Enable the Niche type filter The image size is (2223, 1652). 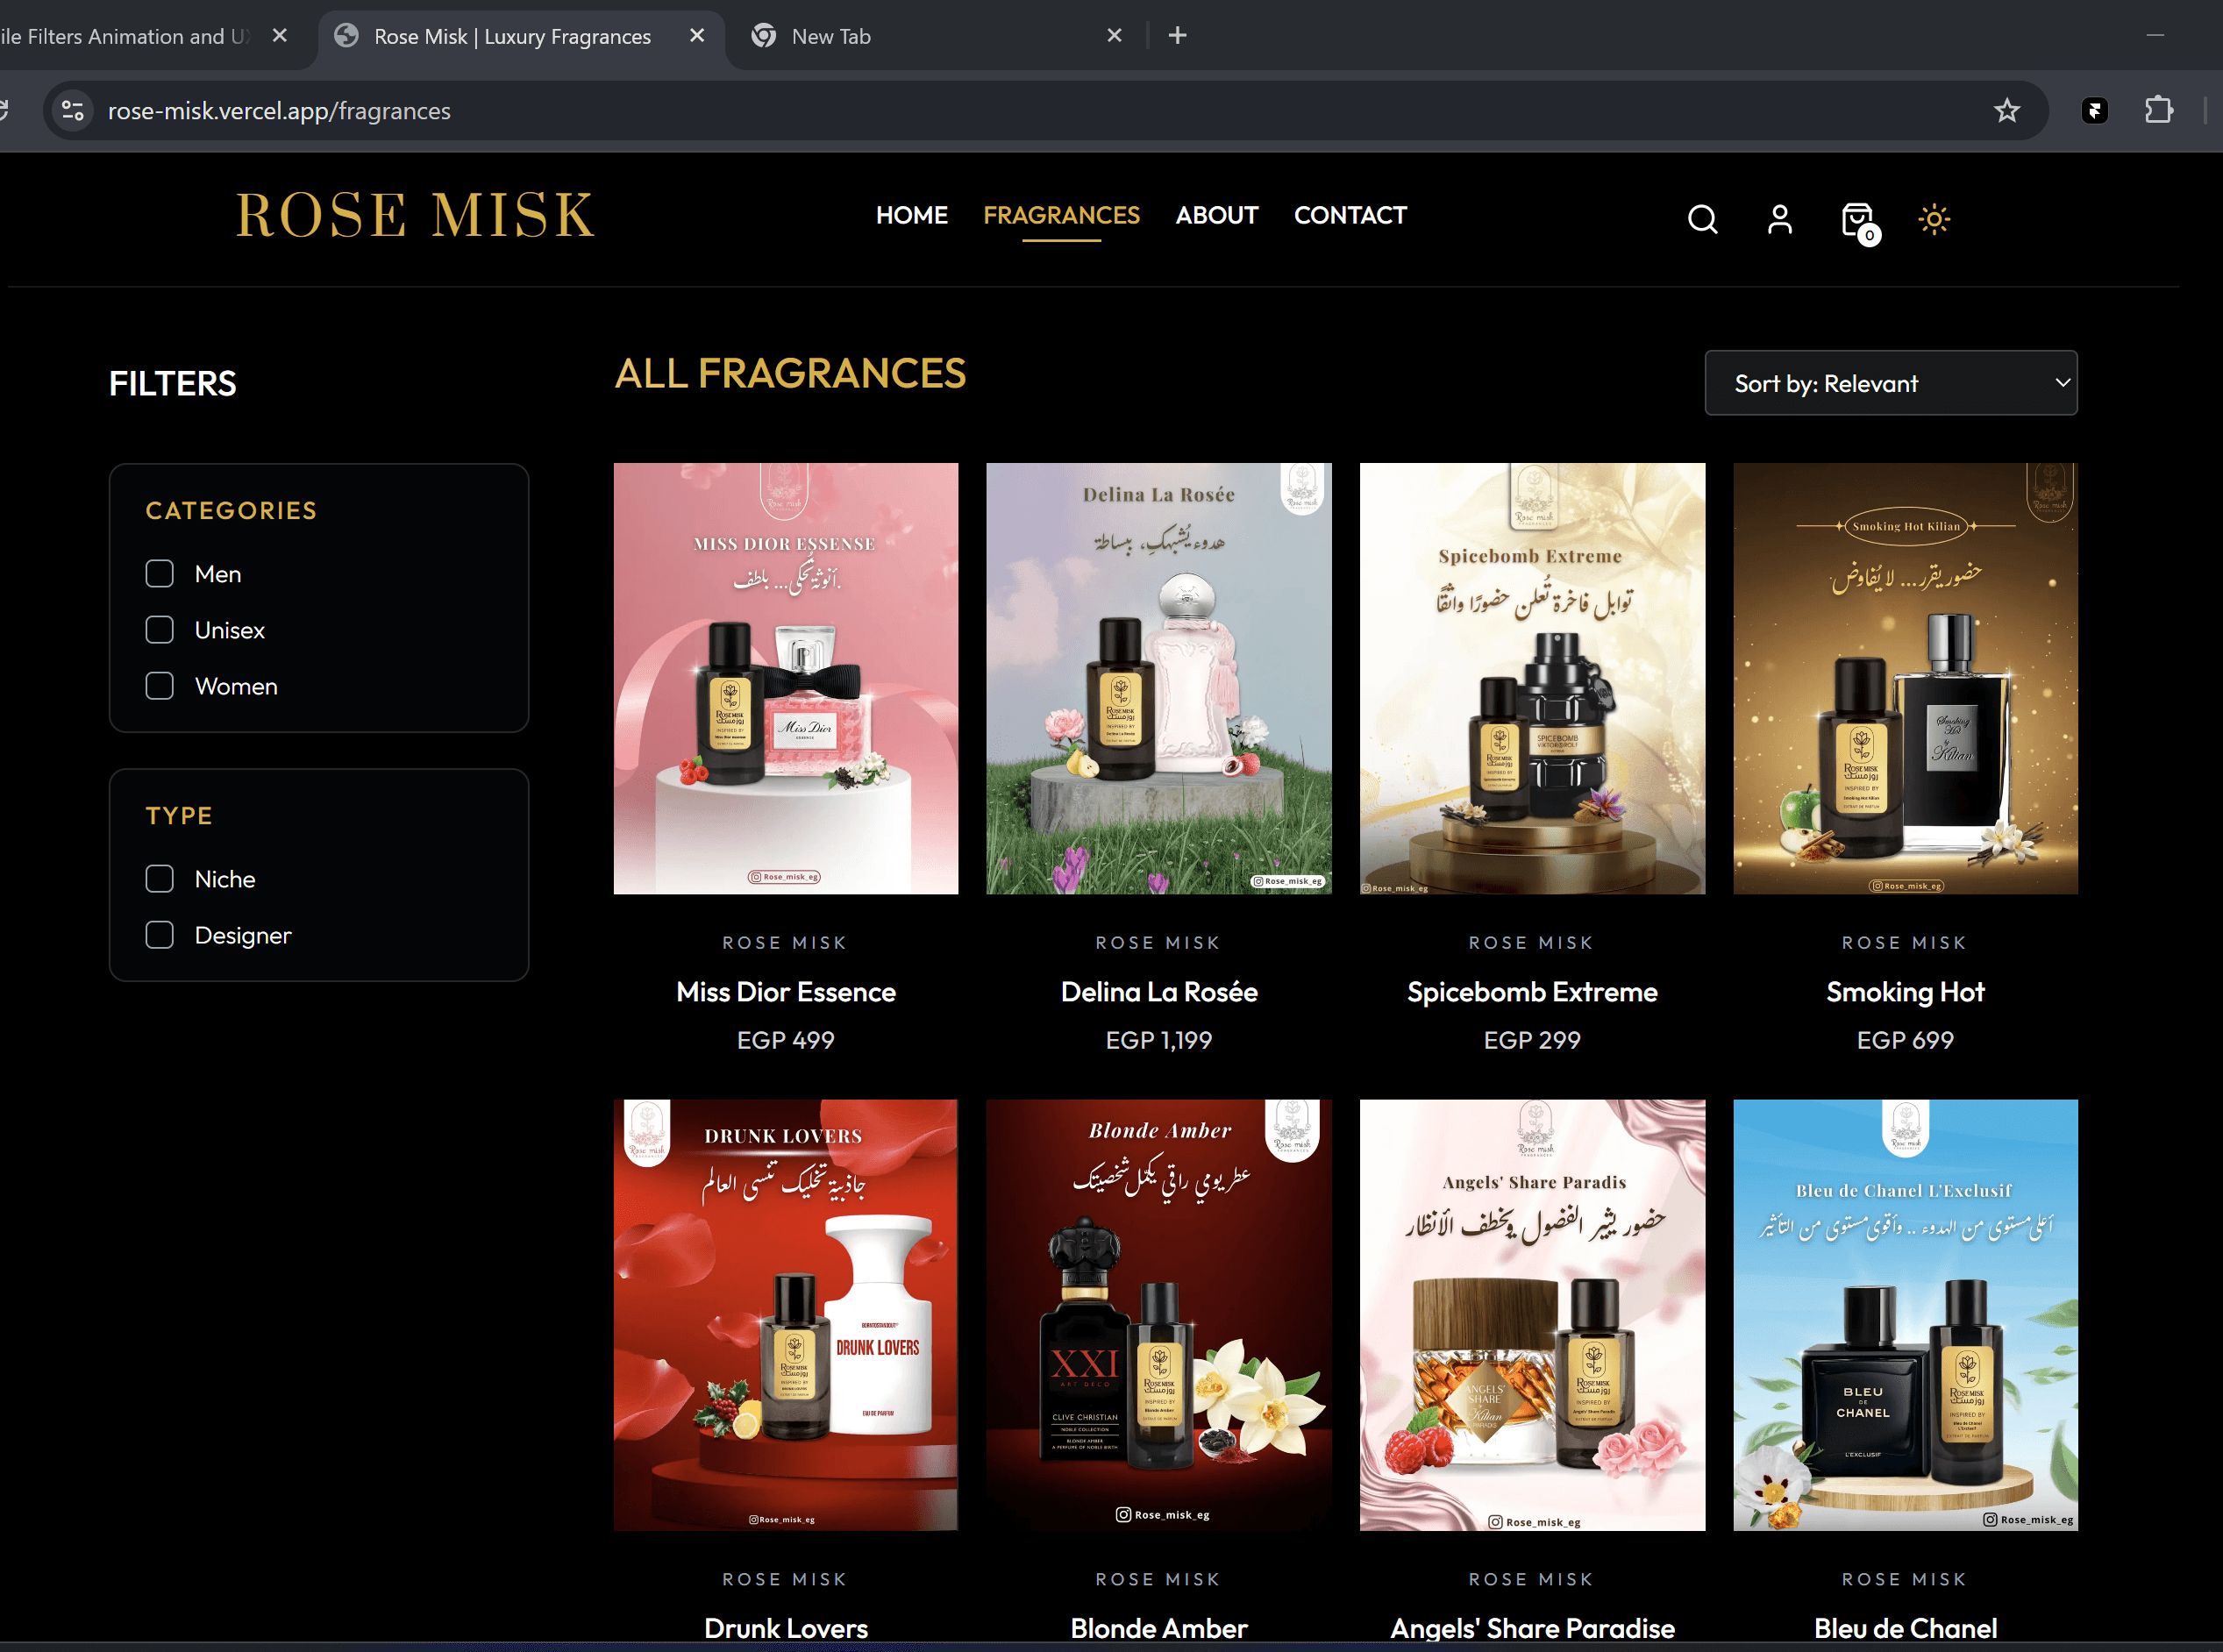coord(159,879)
